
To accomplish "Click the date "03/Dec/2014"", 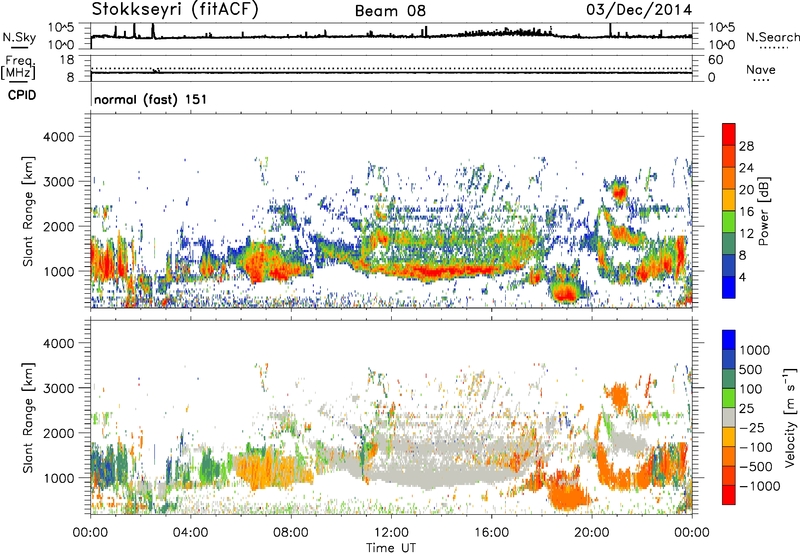I will pos(639,9).
